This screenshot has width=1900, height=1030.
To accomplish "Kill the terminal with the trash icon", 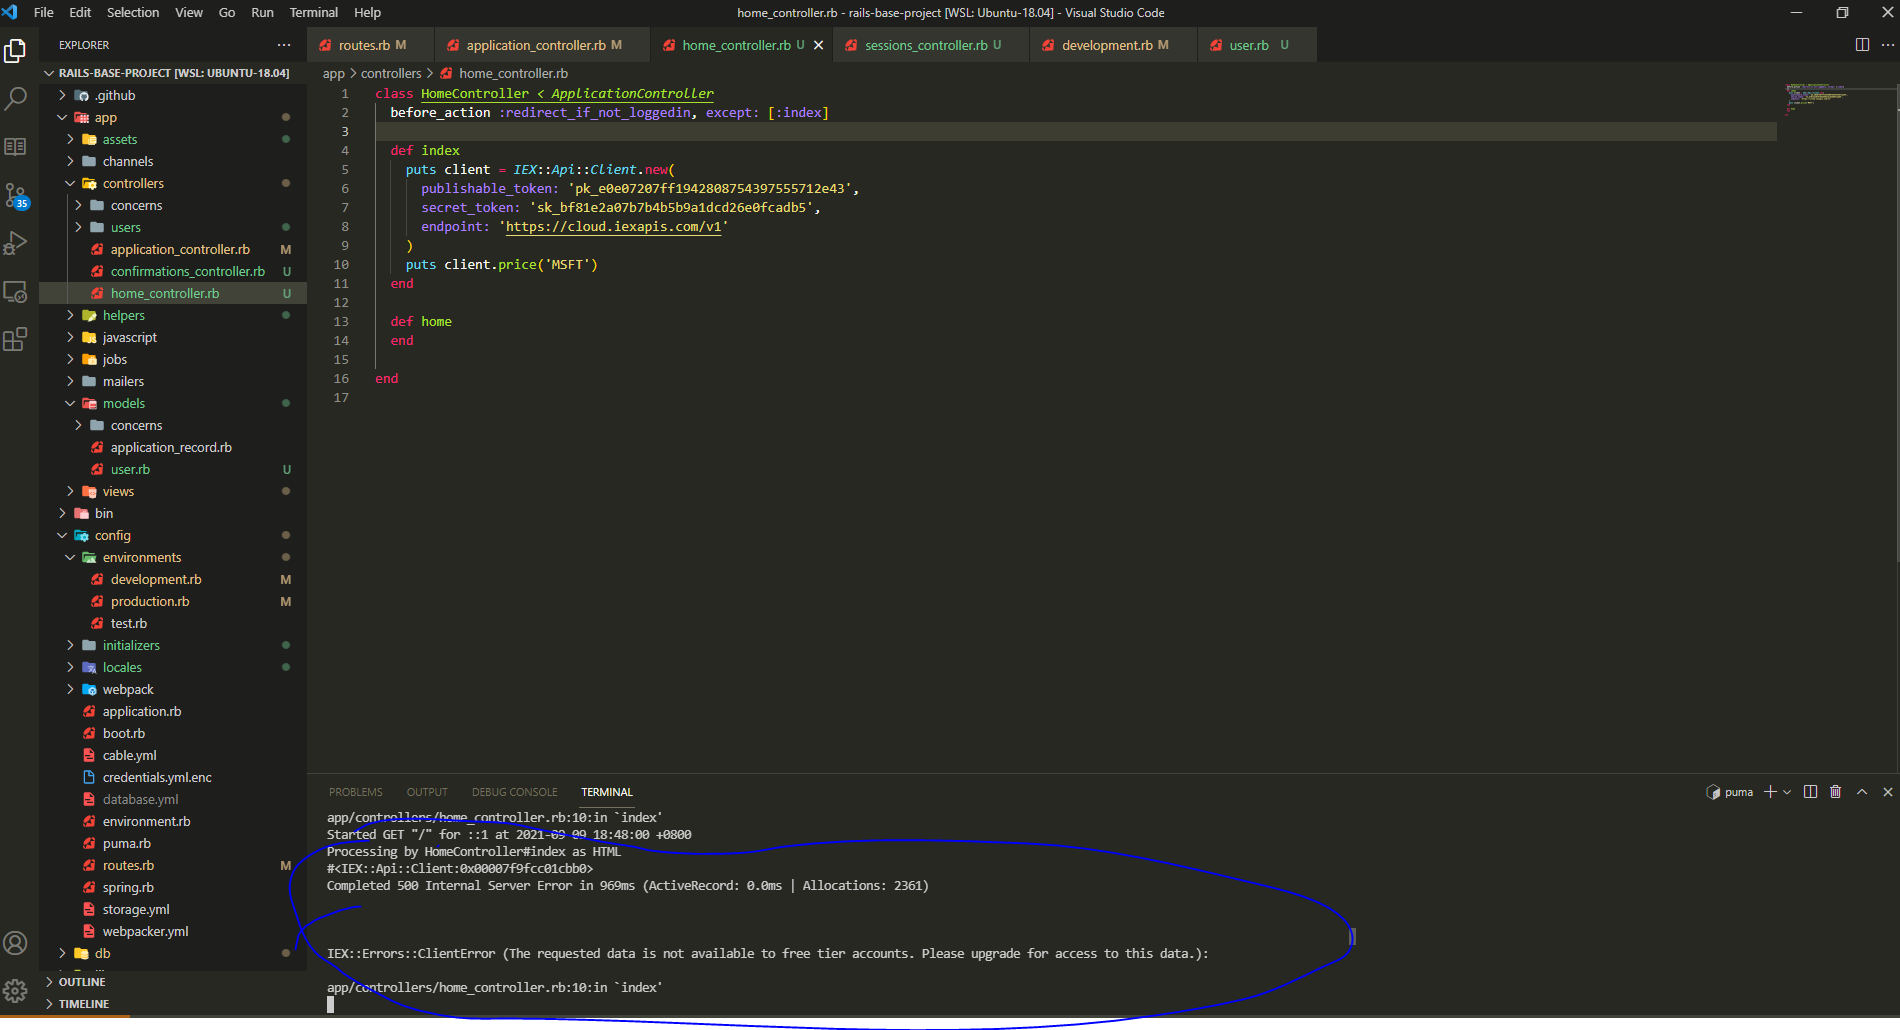I will pyautogui.click(x=1835, y=791).
